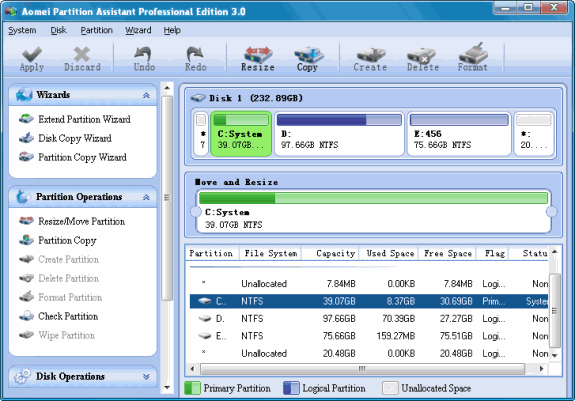Image resolution: width=575 pixels, height=401 pixels.
Task: Select the 7.84MB Unallocated row
Action: click(x=369, y=283)
